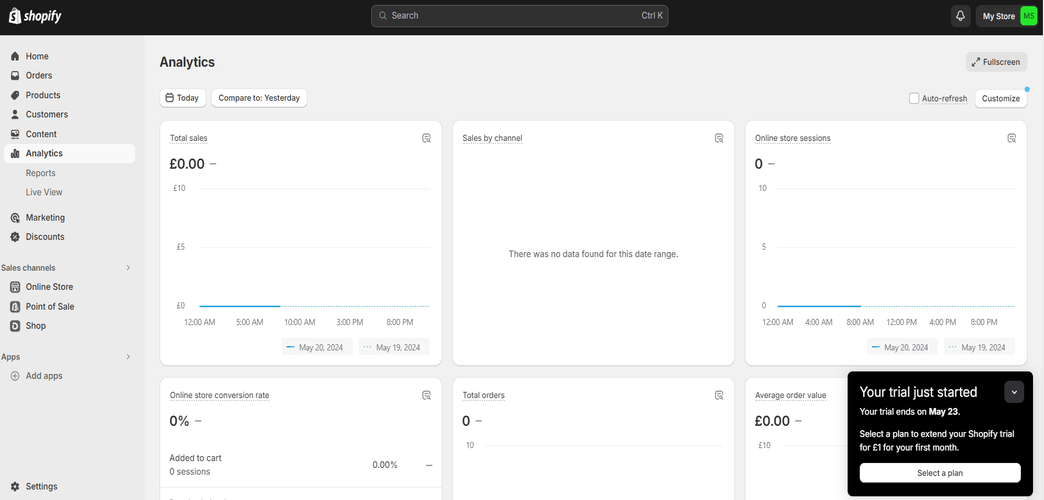Toggle the May 19, 2024 series in Total sales legend
Screen dimensions: 1044x500
[x=393, y=348]
